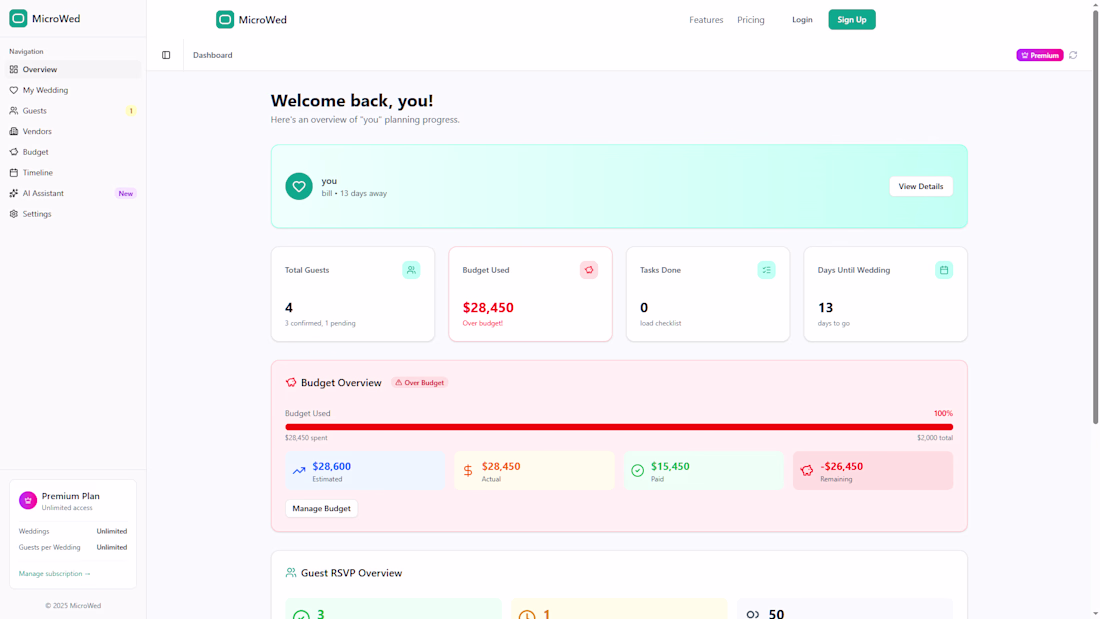The height and width of the screenshot is (619, 1100).
Task: Click the Budget Overview piggy bank icon
Action: point(291,382)
